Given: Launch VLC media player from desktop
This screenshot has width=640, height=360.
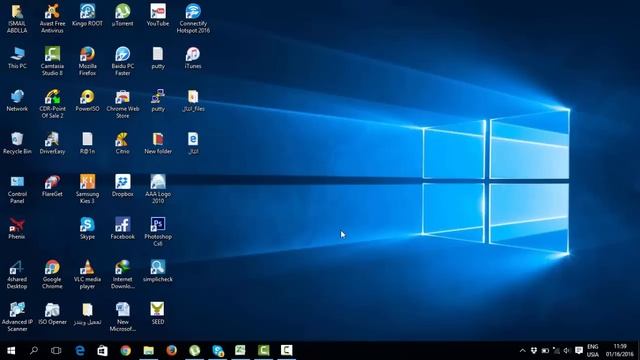Looking at the screenshot, I should (87, 275).
